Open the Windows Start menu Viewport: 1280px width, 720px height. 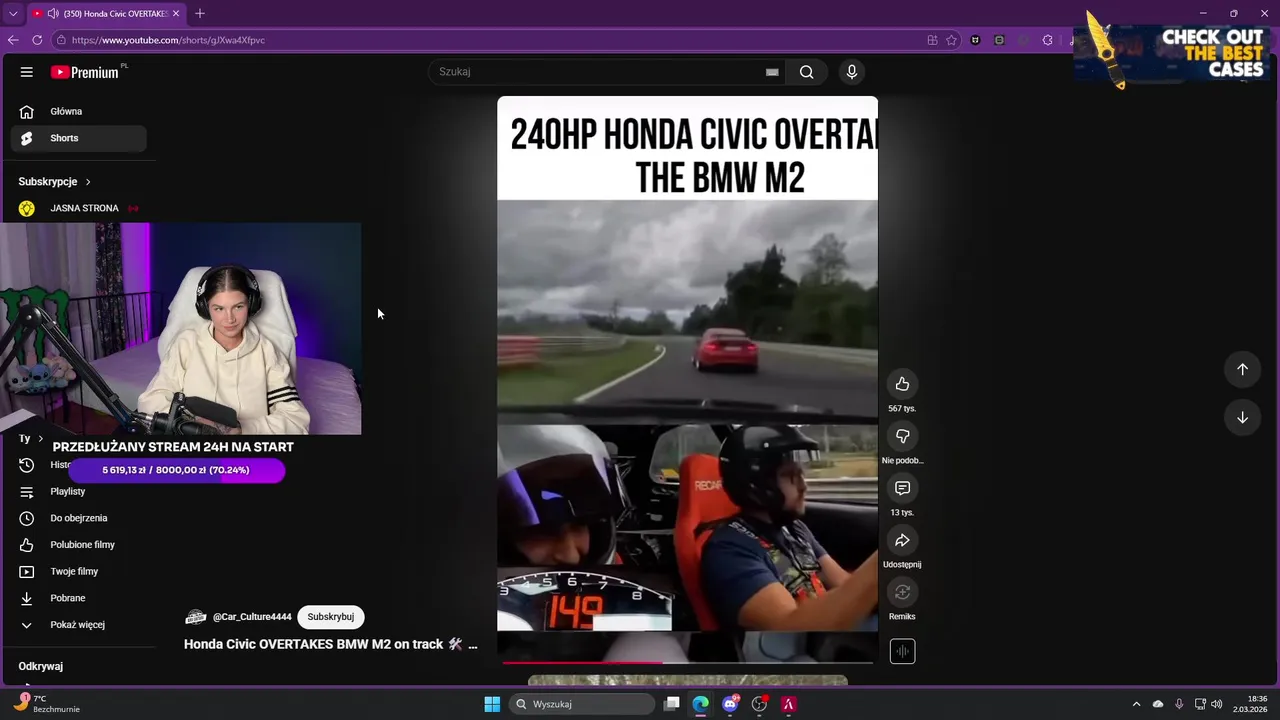point(492,704)
